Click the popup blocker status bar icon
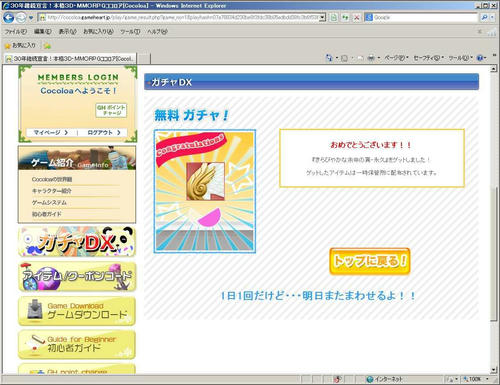Viewport: 500px width, 385px height. [x=338, y=379]
